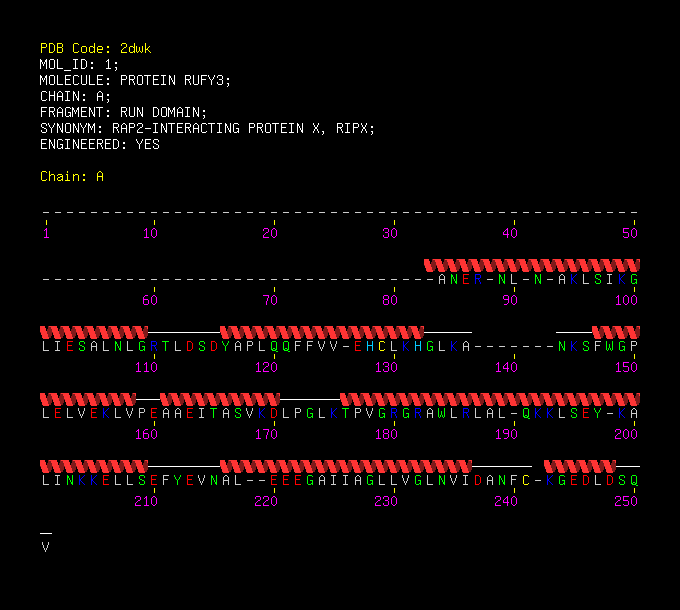Click the helix above 'YAPLQQFFVV' residues
The height and width of the screenshot is (610, 680).
pos(322,333)
